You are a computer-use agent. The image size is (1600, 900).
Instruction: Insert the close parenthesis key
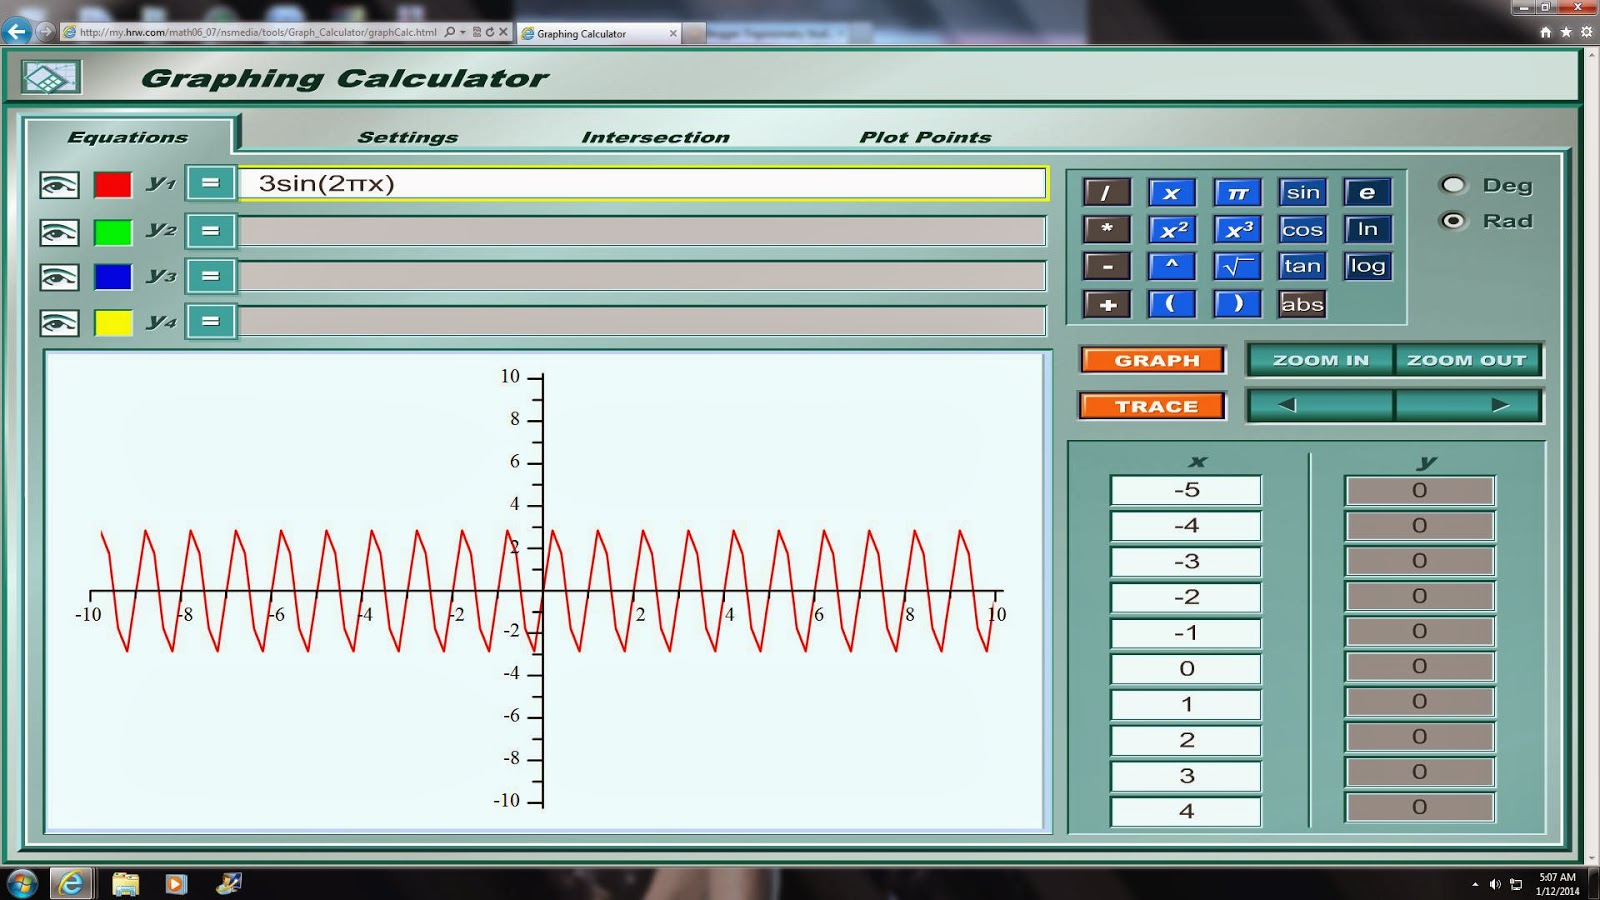click(x=1238, y=304)
